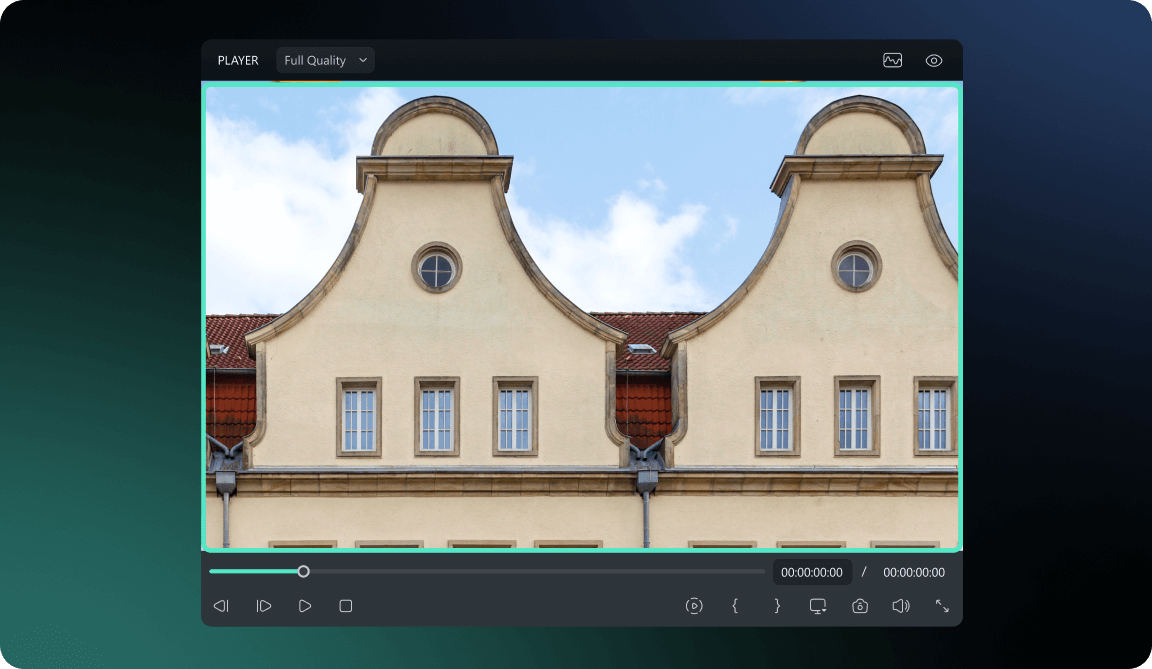Step back one frame
Viewport: 1152px width, 669px height.
(x=221, y=606)
